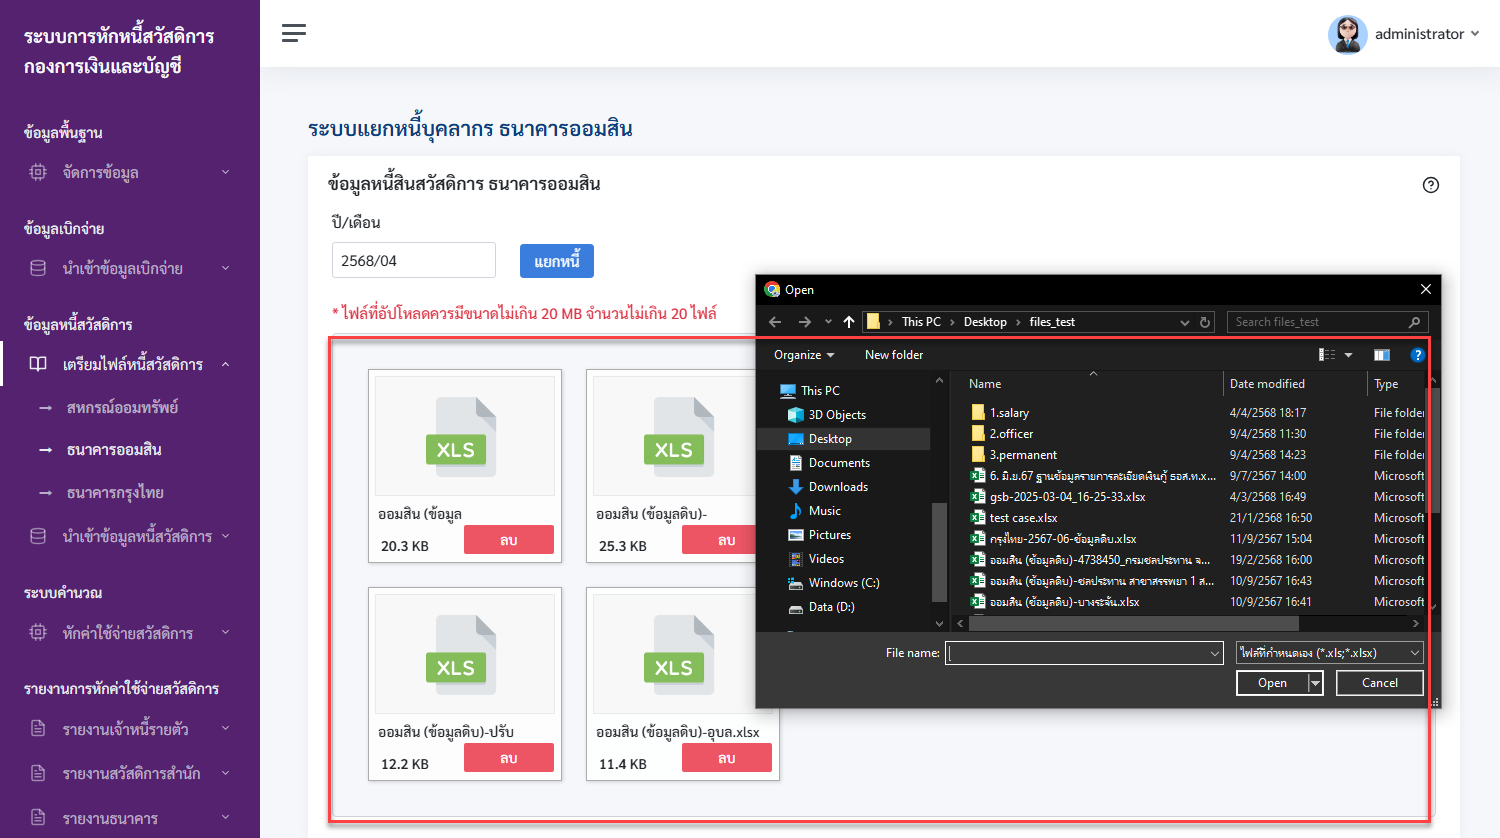
Task: Select Downloads in the navigation pane
Action: (838, 487)
